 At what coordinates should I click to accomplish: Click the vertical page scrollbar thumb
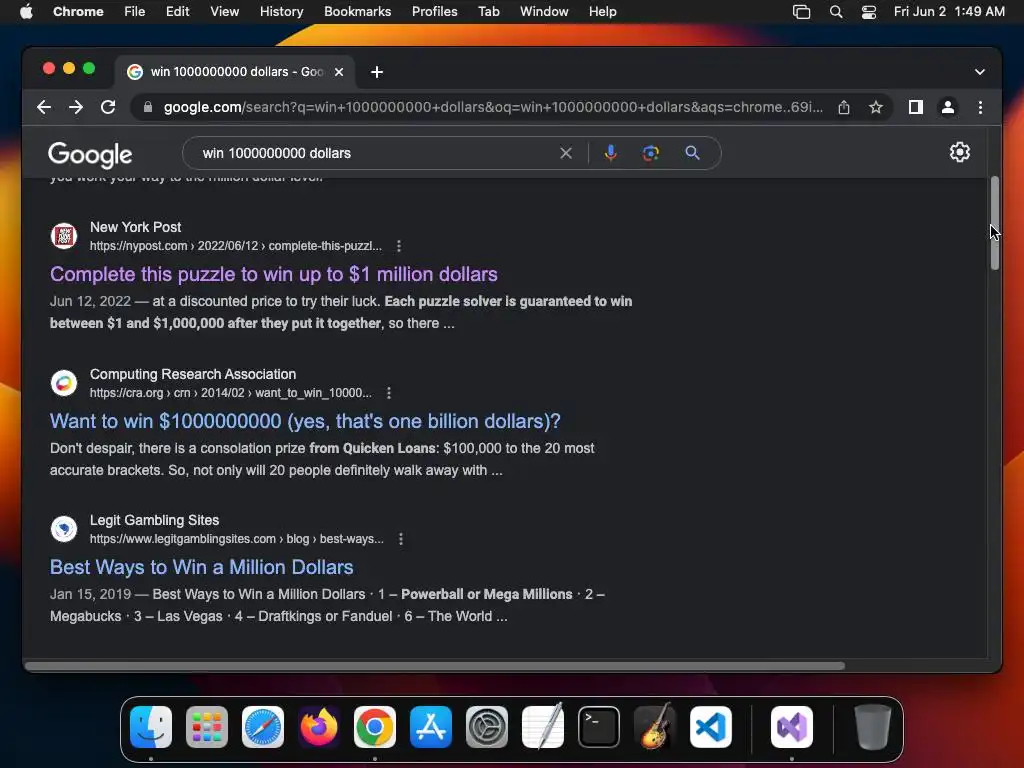[x=994, y=223]
